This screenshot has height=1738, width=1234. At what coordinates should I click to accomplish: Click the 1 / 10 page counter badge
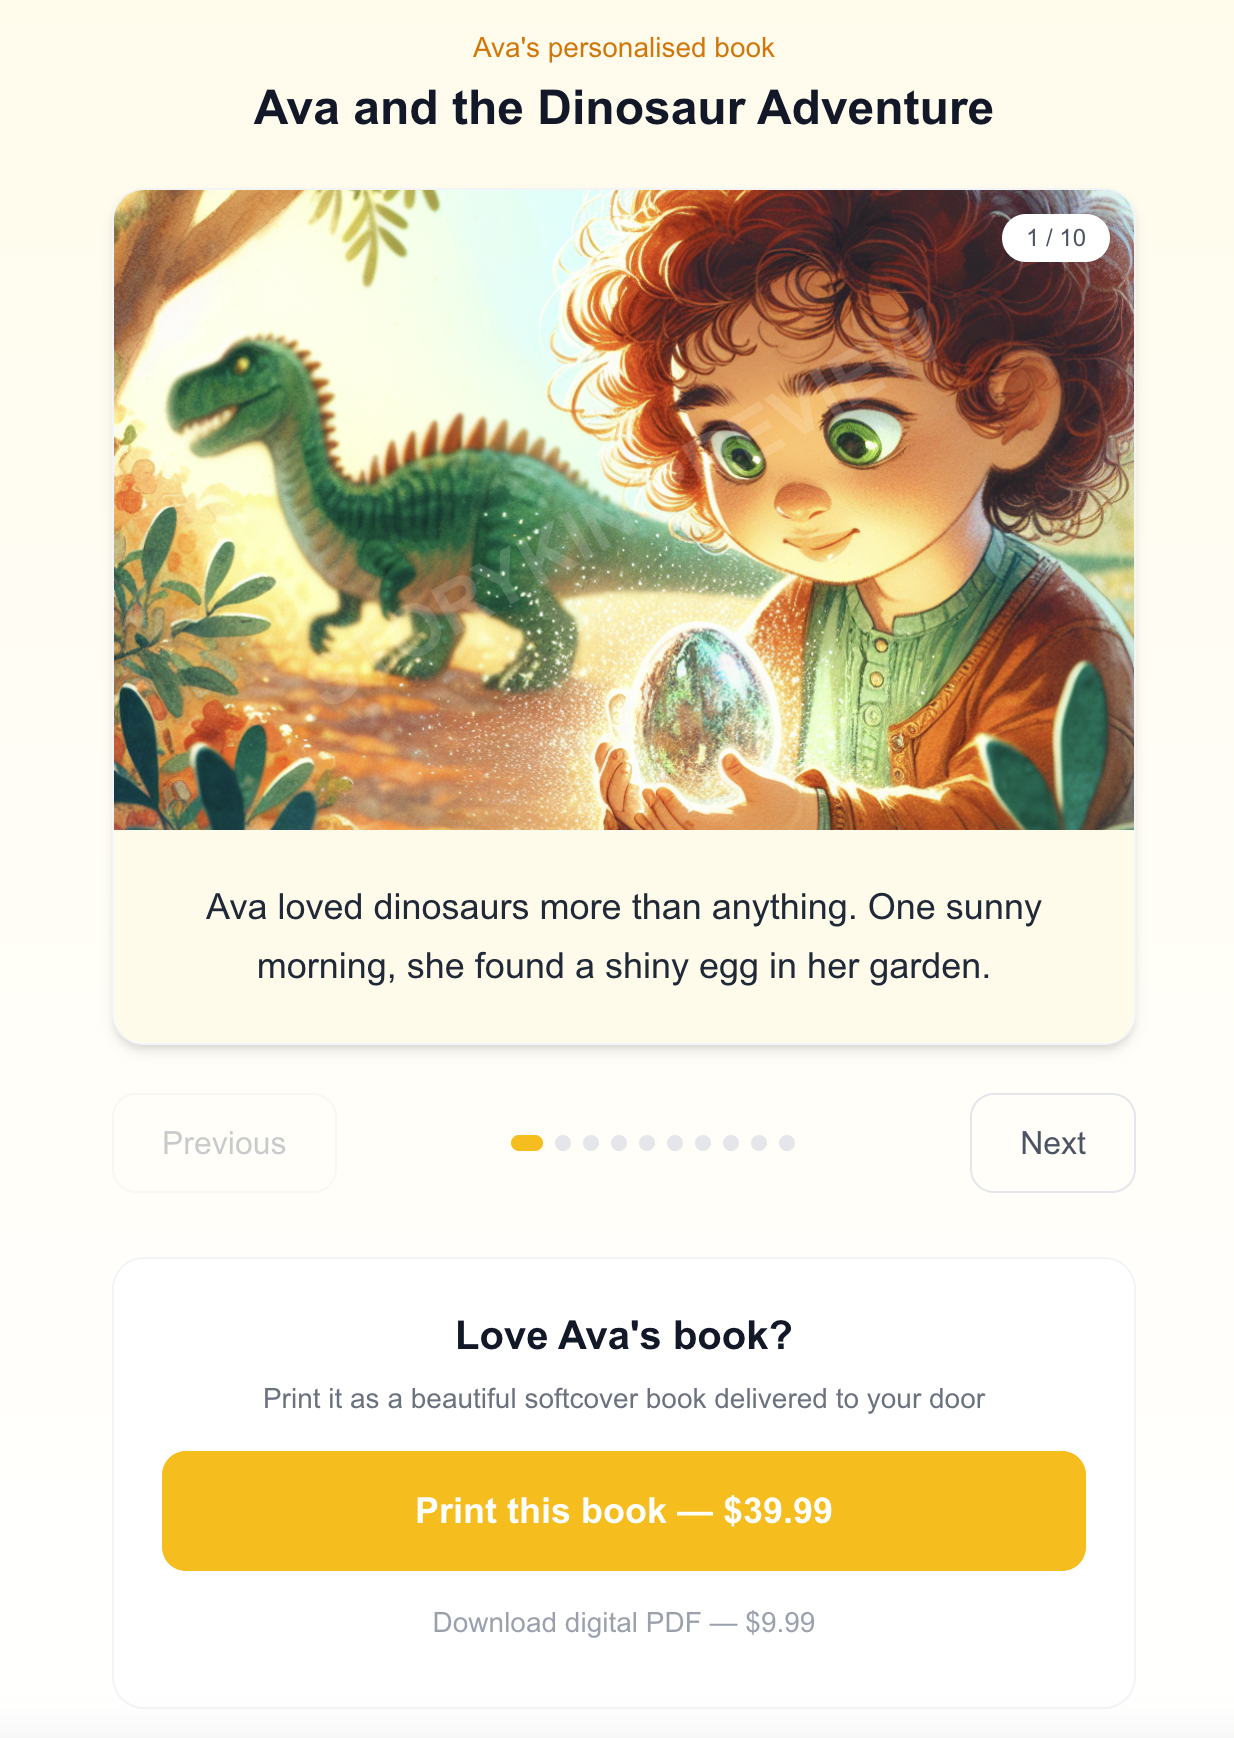click(x=1056, y=238)
